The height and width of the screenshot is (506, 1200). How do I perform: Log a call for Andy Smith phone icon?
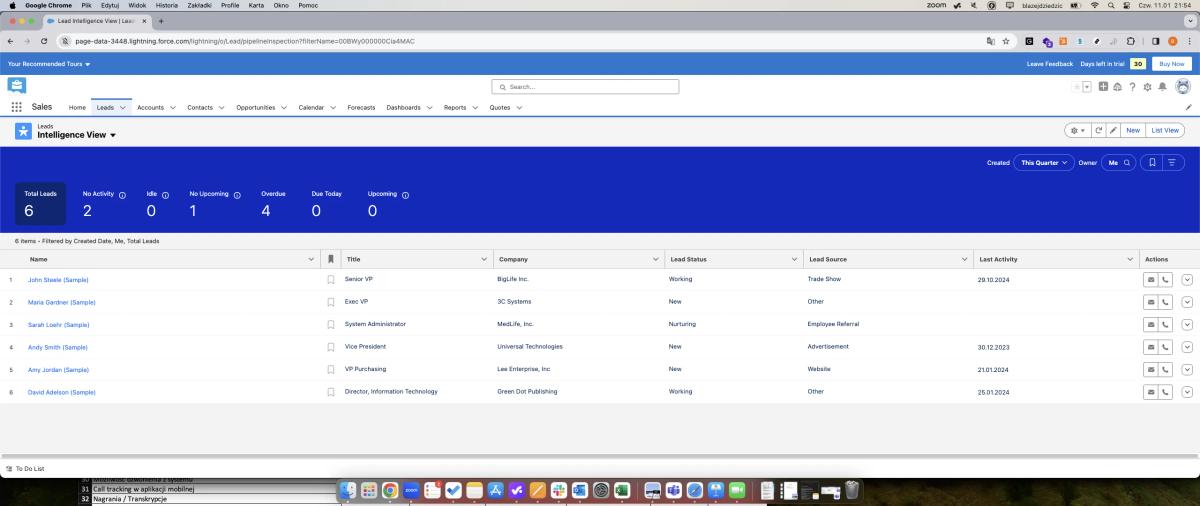click(1166, 347)
